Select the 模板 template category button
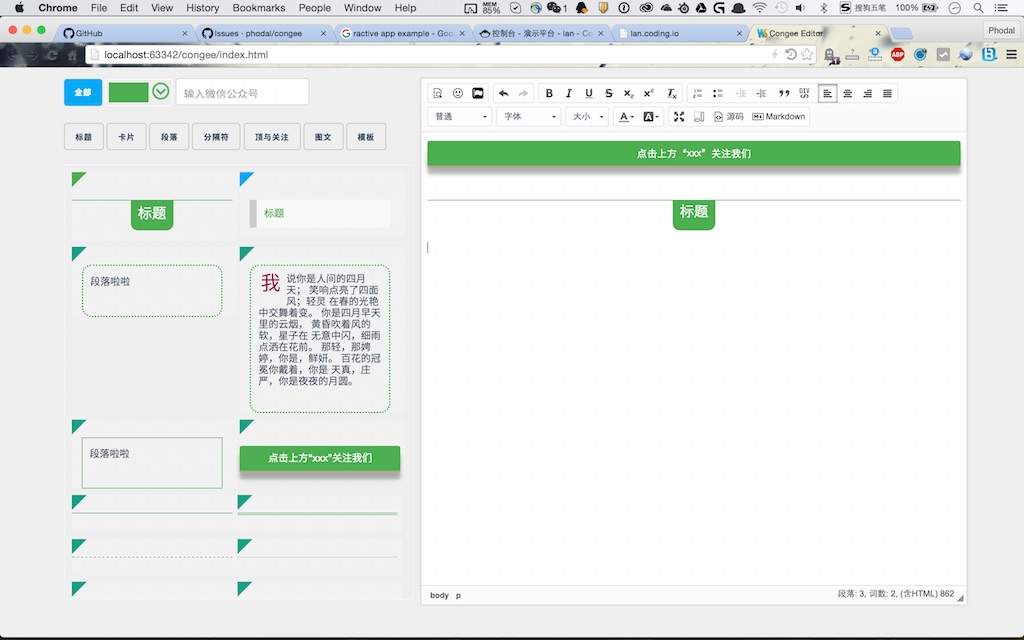The height and width of the screenshot is (640, 1024). pos(366,136)
